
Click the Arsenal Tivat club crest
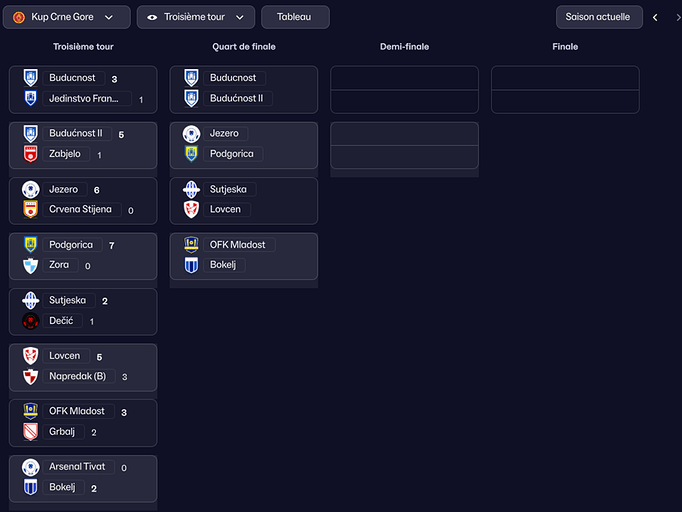[x=30, y=467]
